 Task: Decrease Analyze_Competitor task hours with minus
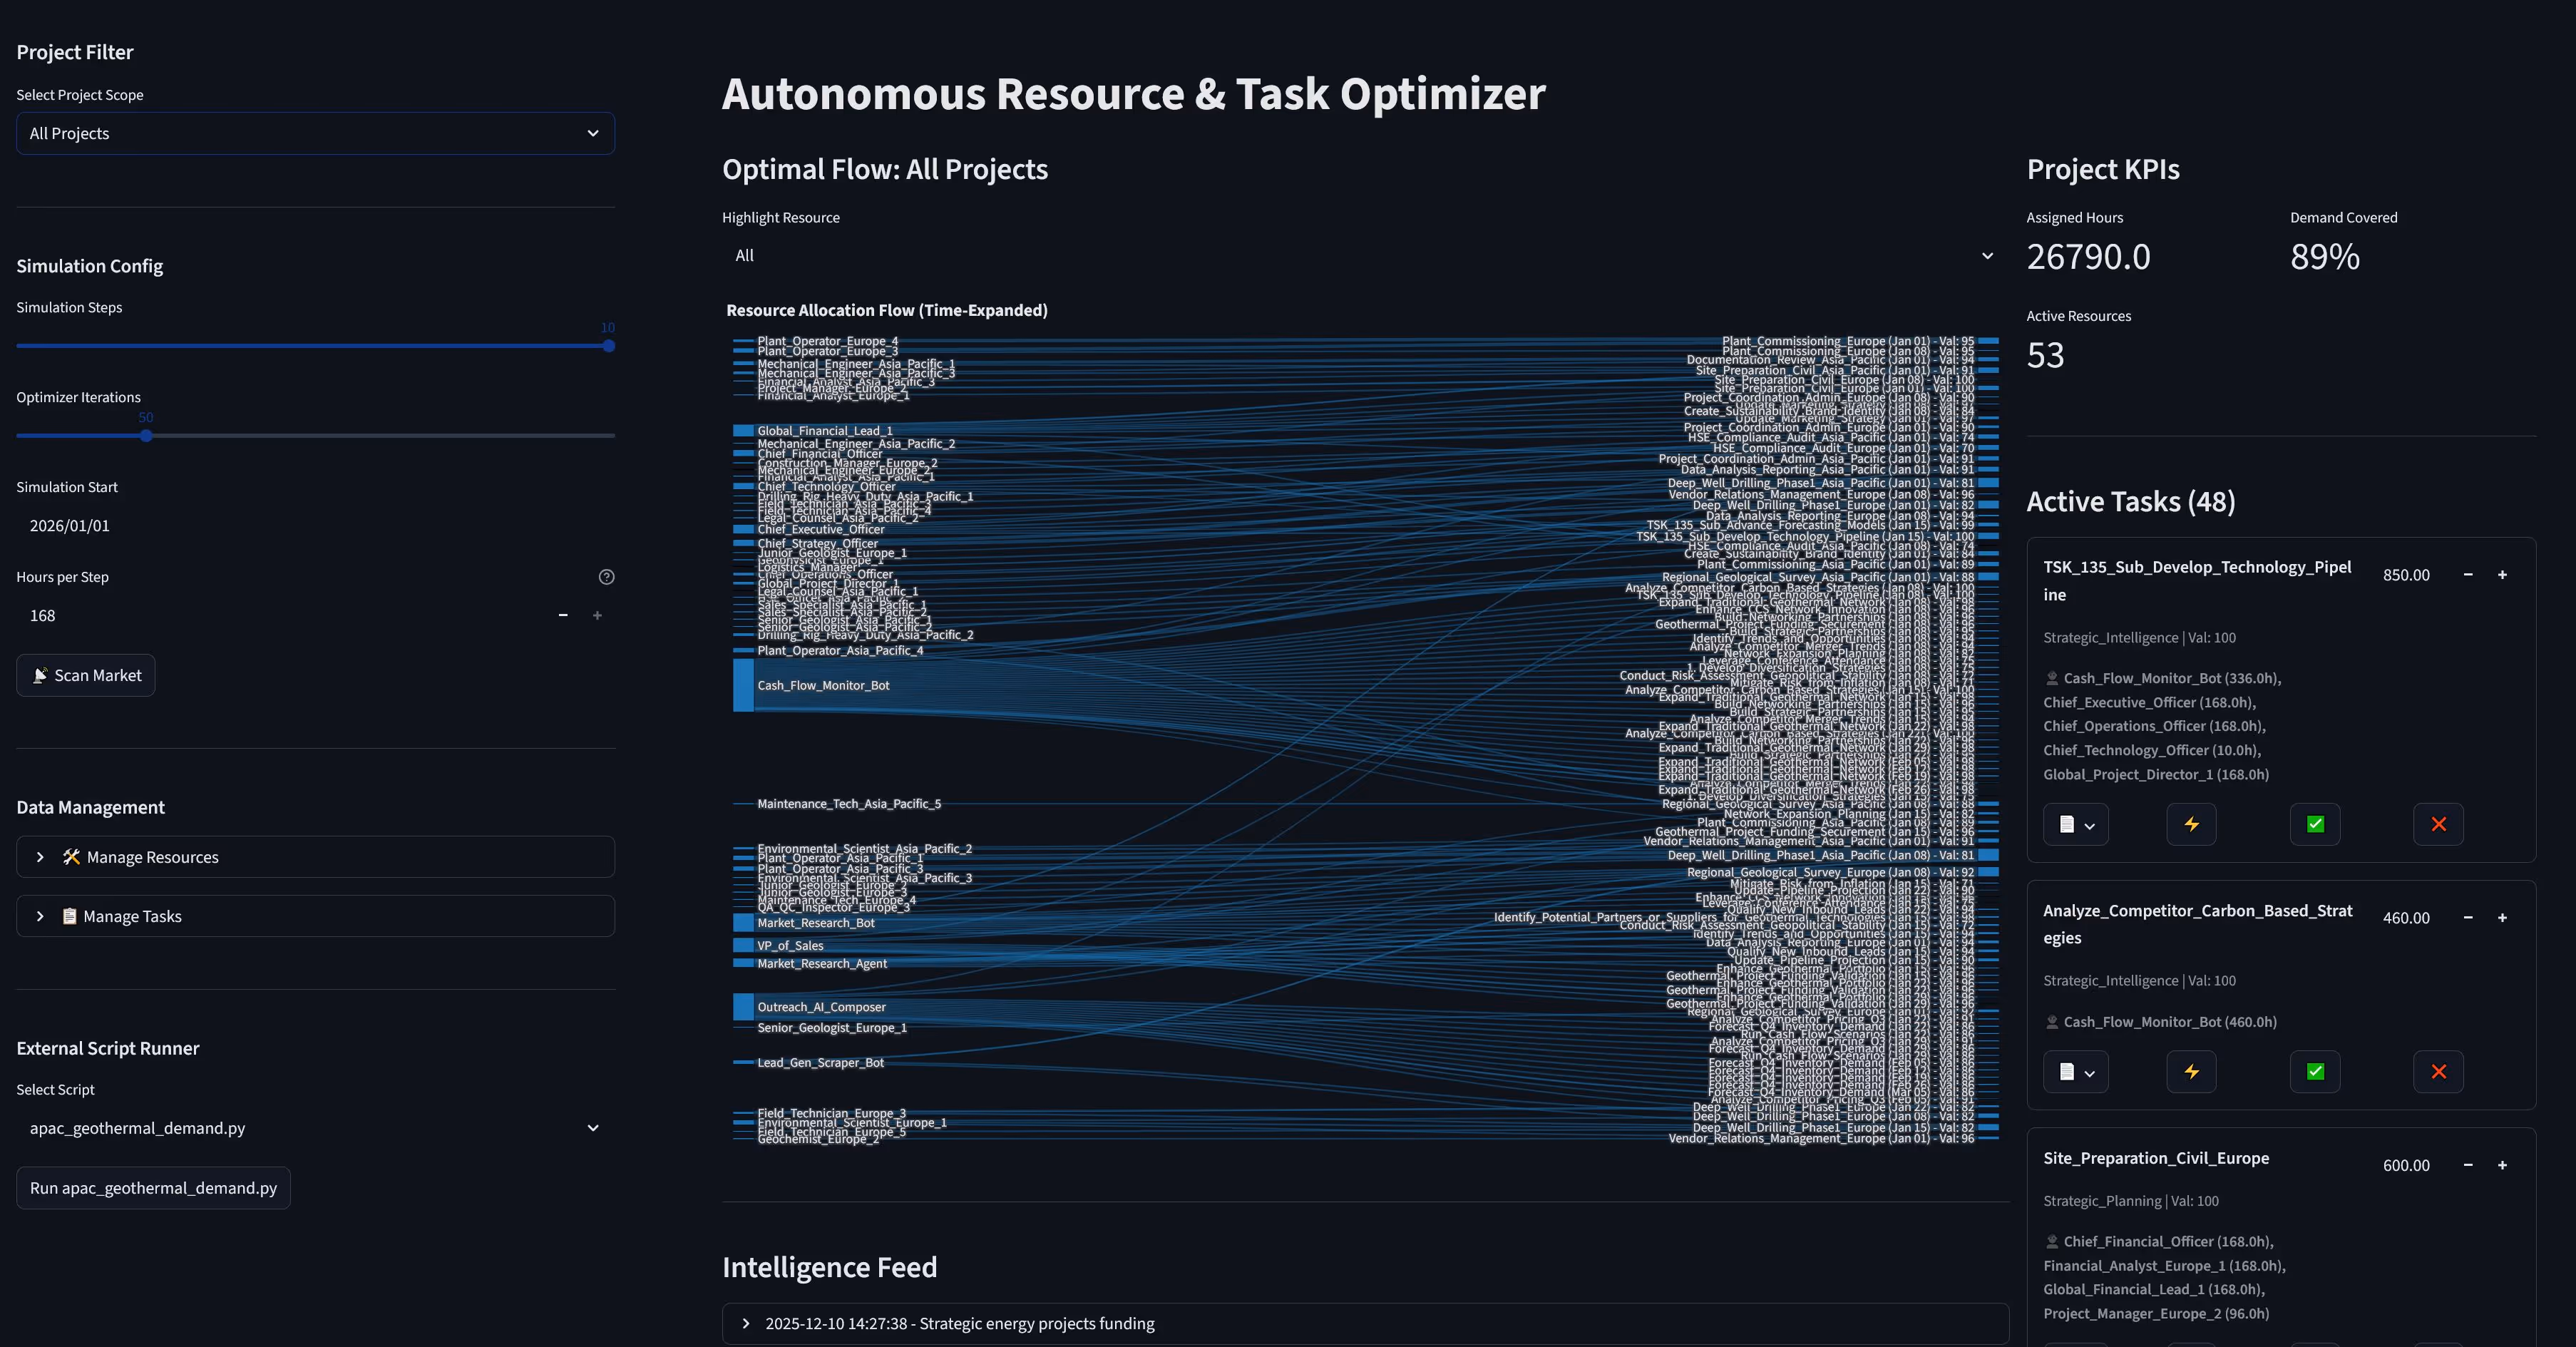coord(2468,918)
